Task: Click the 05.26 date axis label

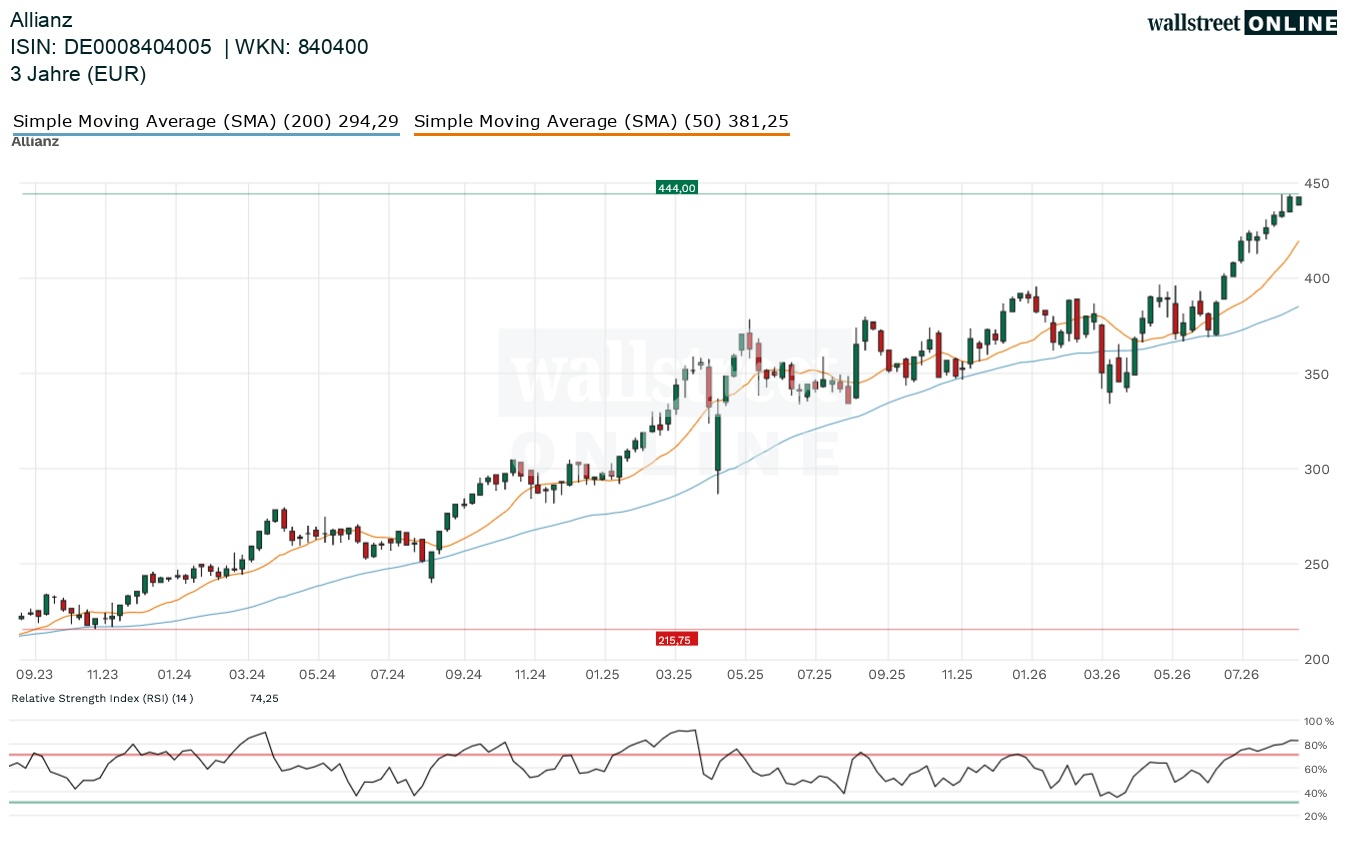Action: pyautogui.click(x=1172, y=675)
